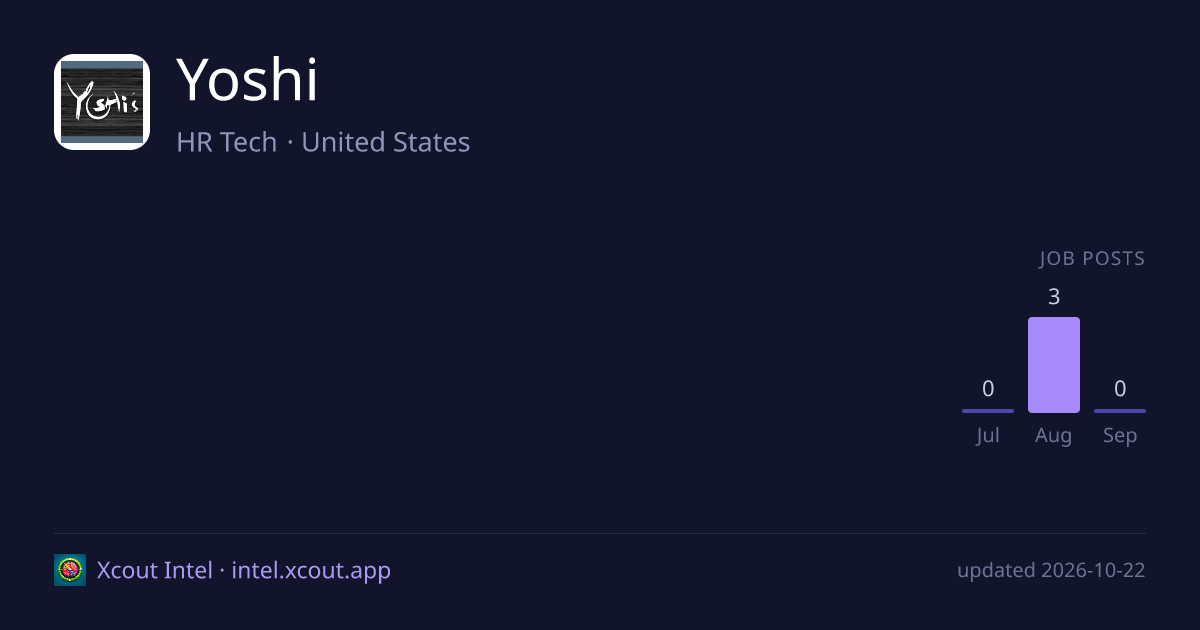Click the 0 count above Sep
The width and height of the screenshot is (1200, 630).
[x=1120, y=389]
